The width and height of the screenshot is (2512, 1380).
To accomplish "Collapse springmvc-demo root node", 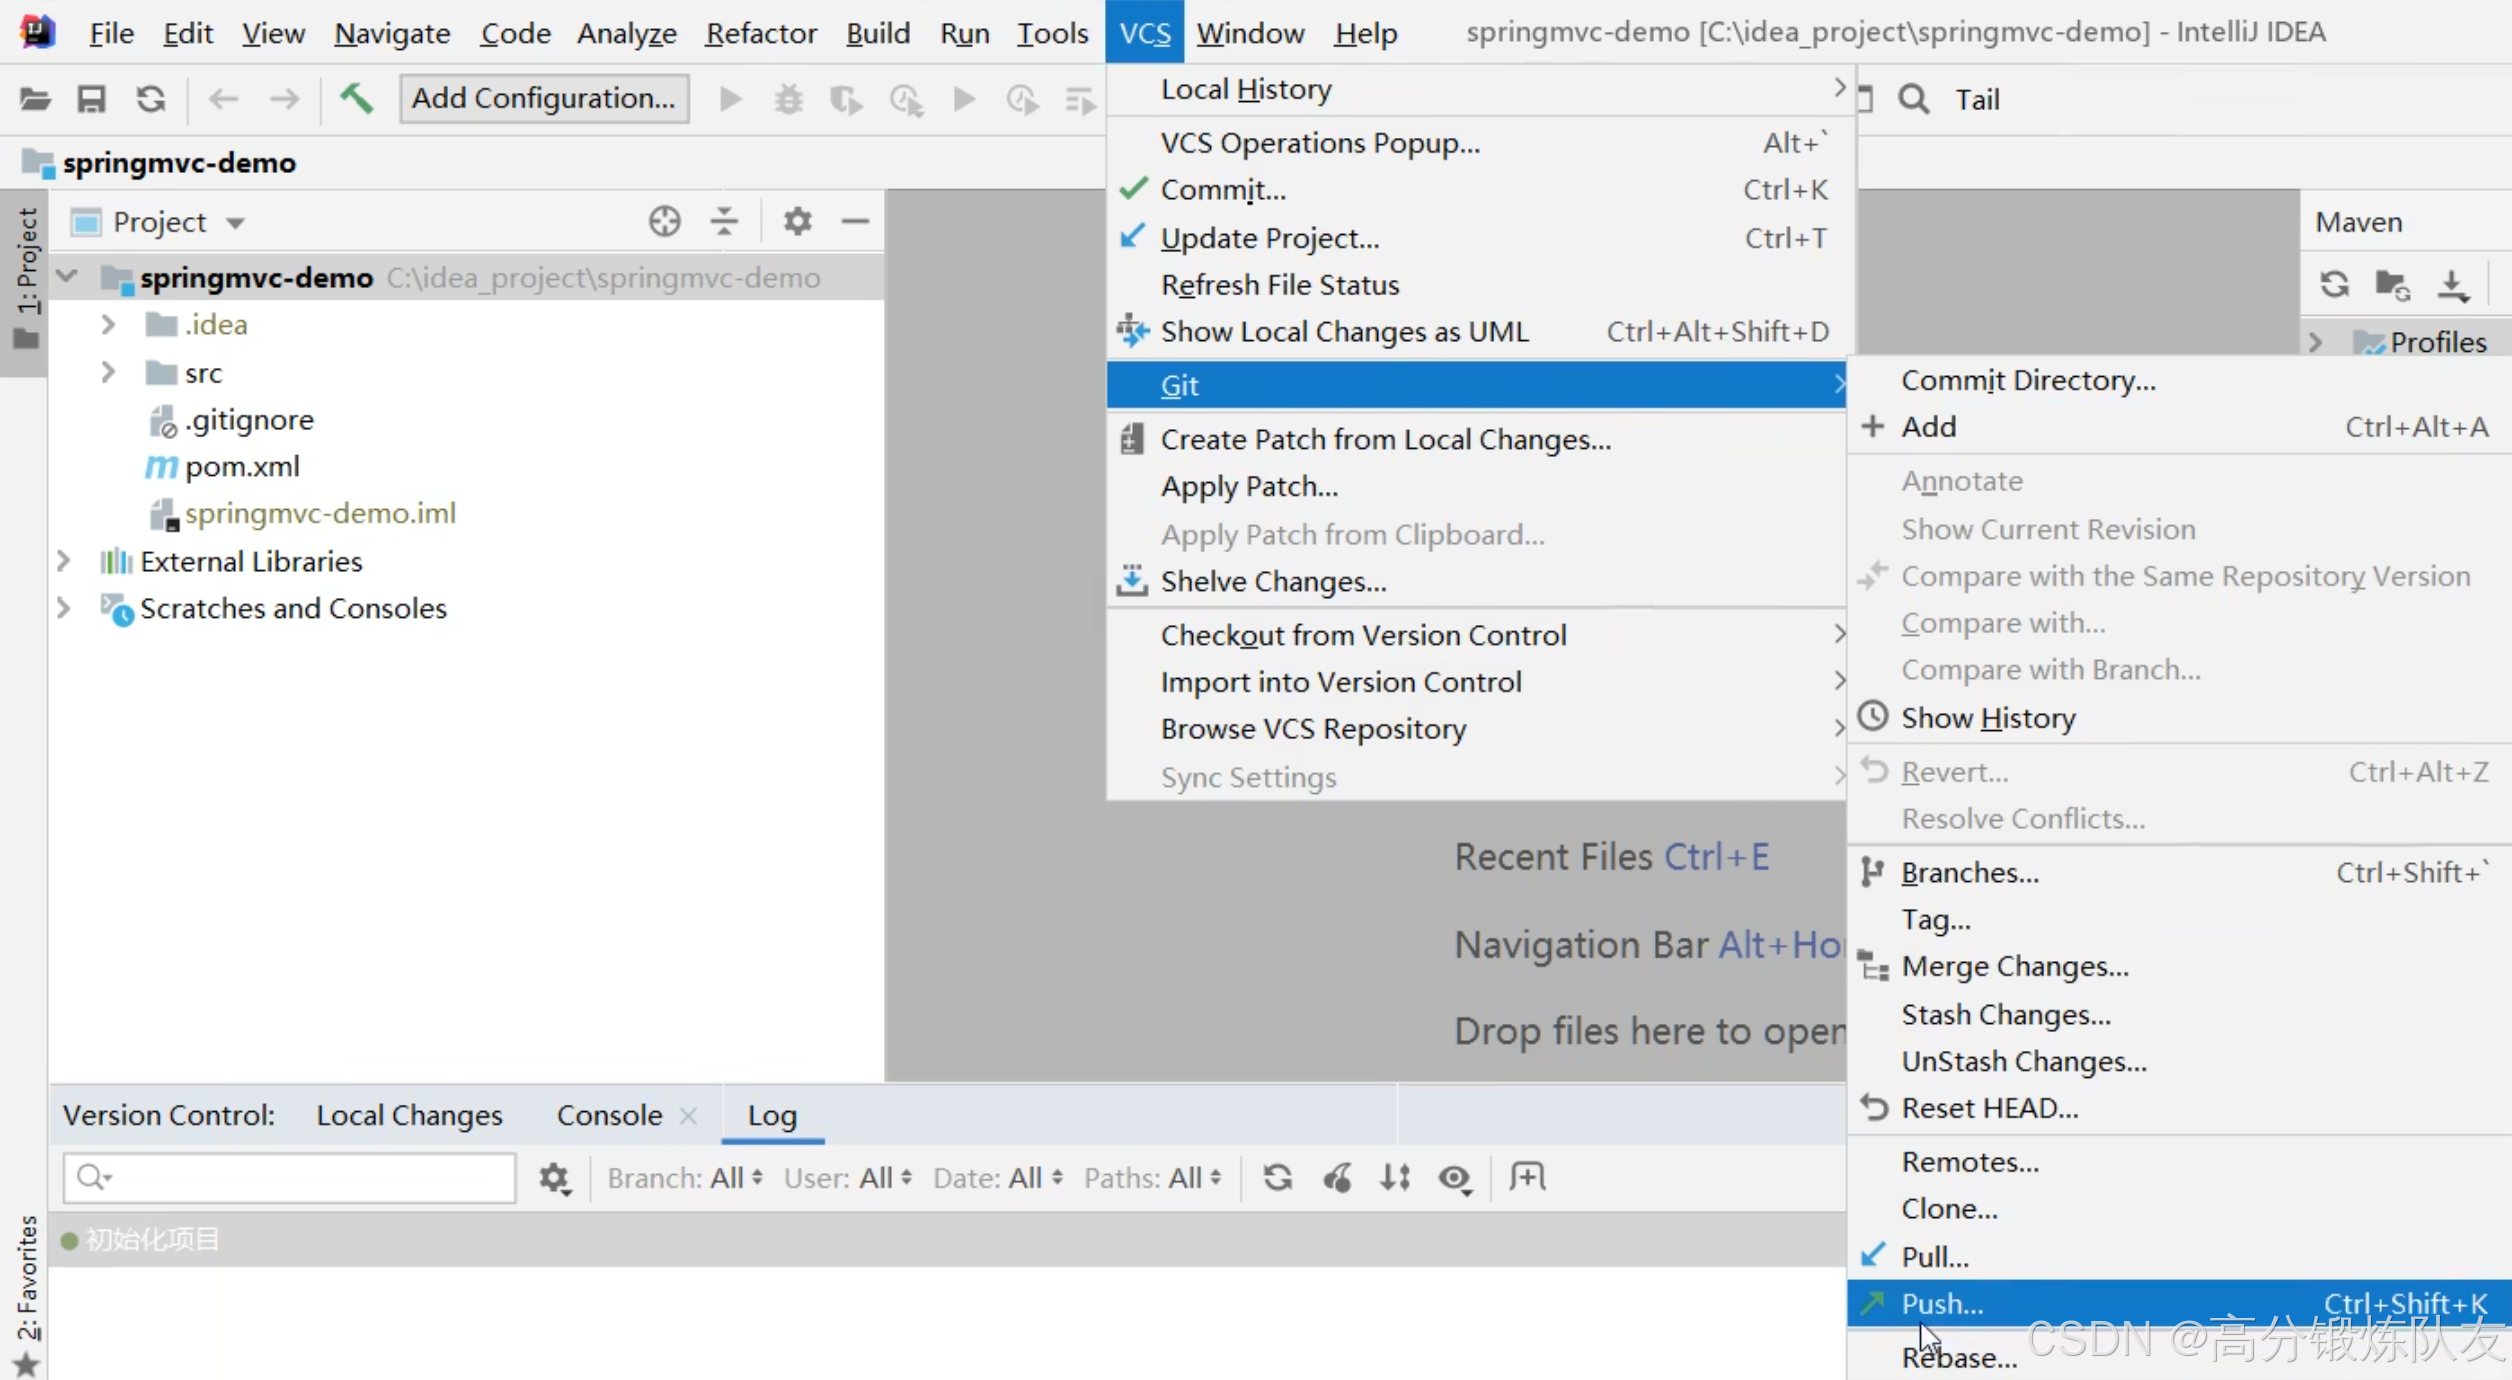I will point(67,277).
